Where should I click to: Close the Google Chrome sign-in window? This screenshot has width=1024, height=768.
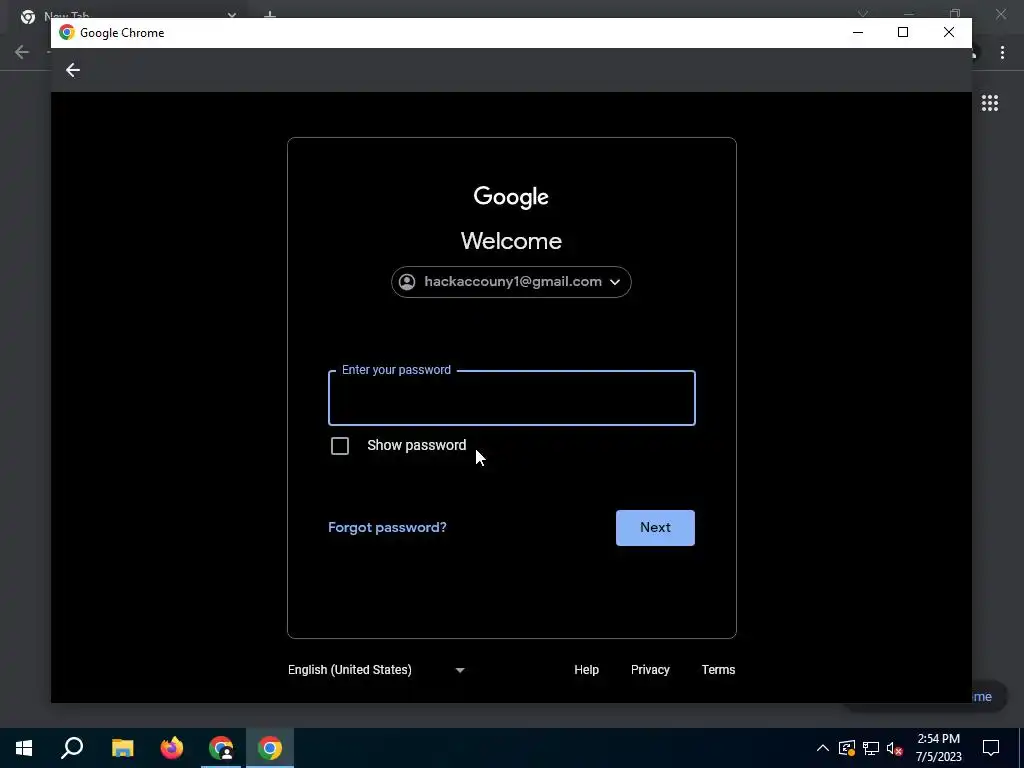949,33
